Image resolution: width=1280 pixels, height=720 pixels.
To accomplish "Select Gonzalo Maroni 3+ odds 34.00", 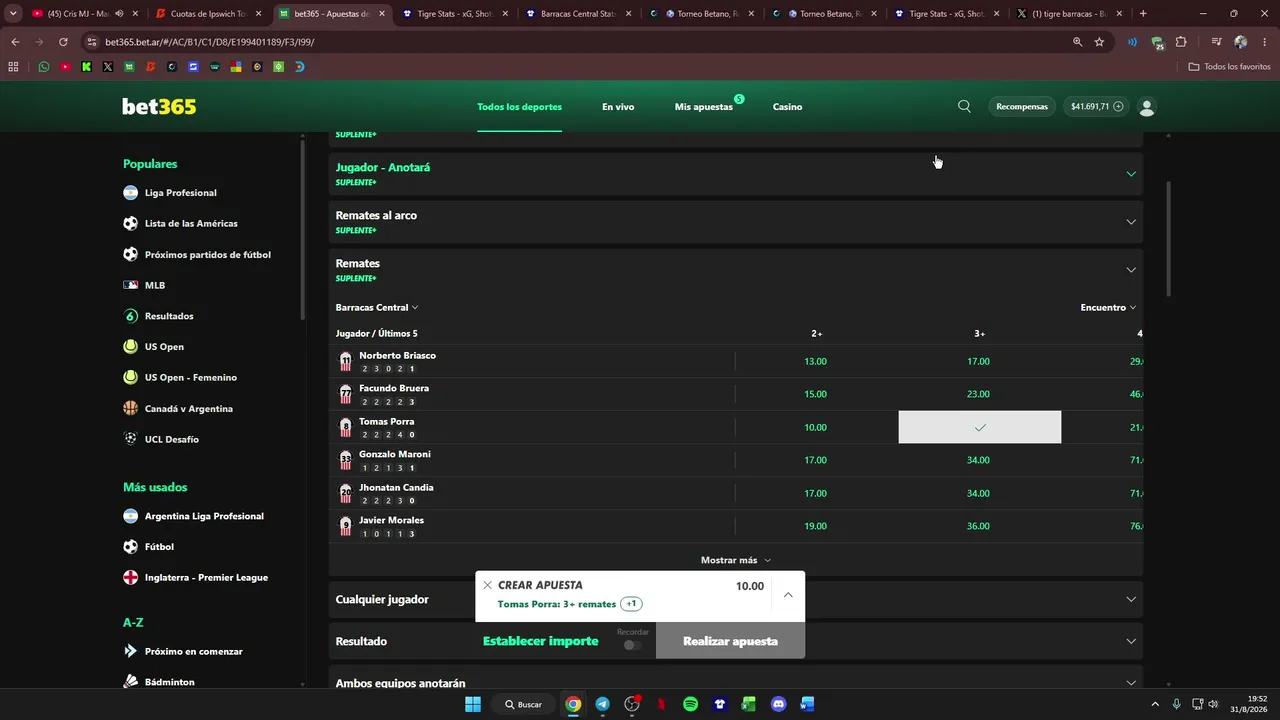I will (x=979, y=460).
